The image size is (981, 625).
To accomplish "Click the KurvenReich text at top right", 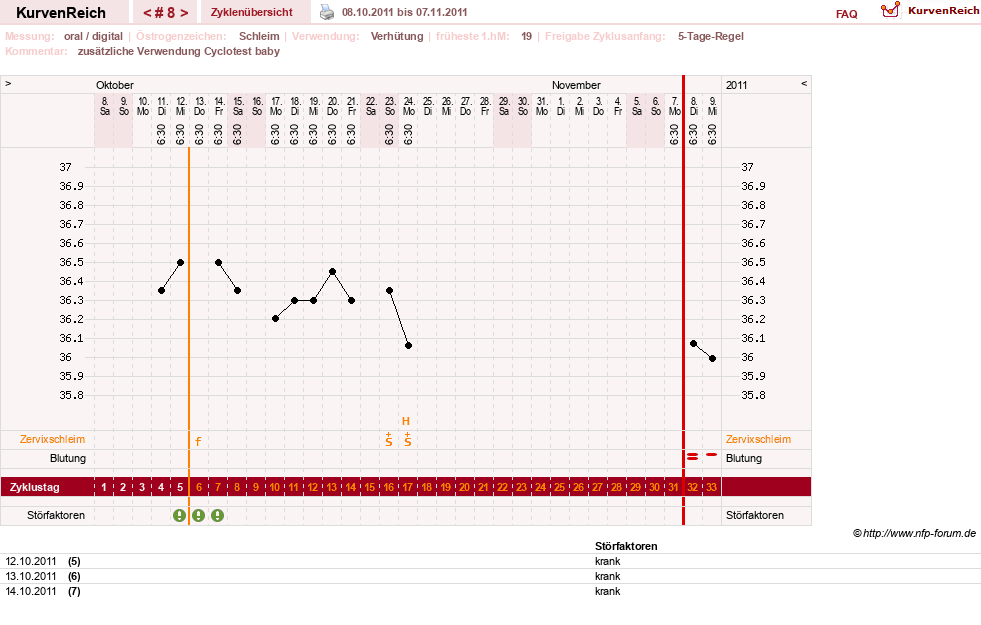I will click(x=943, y=11).
